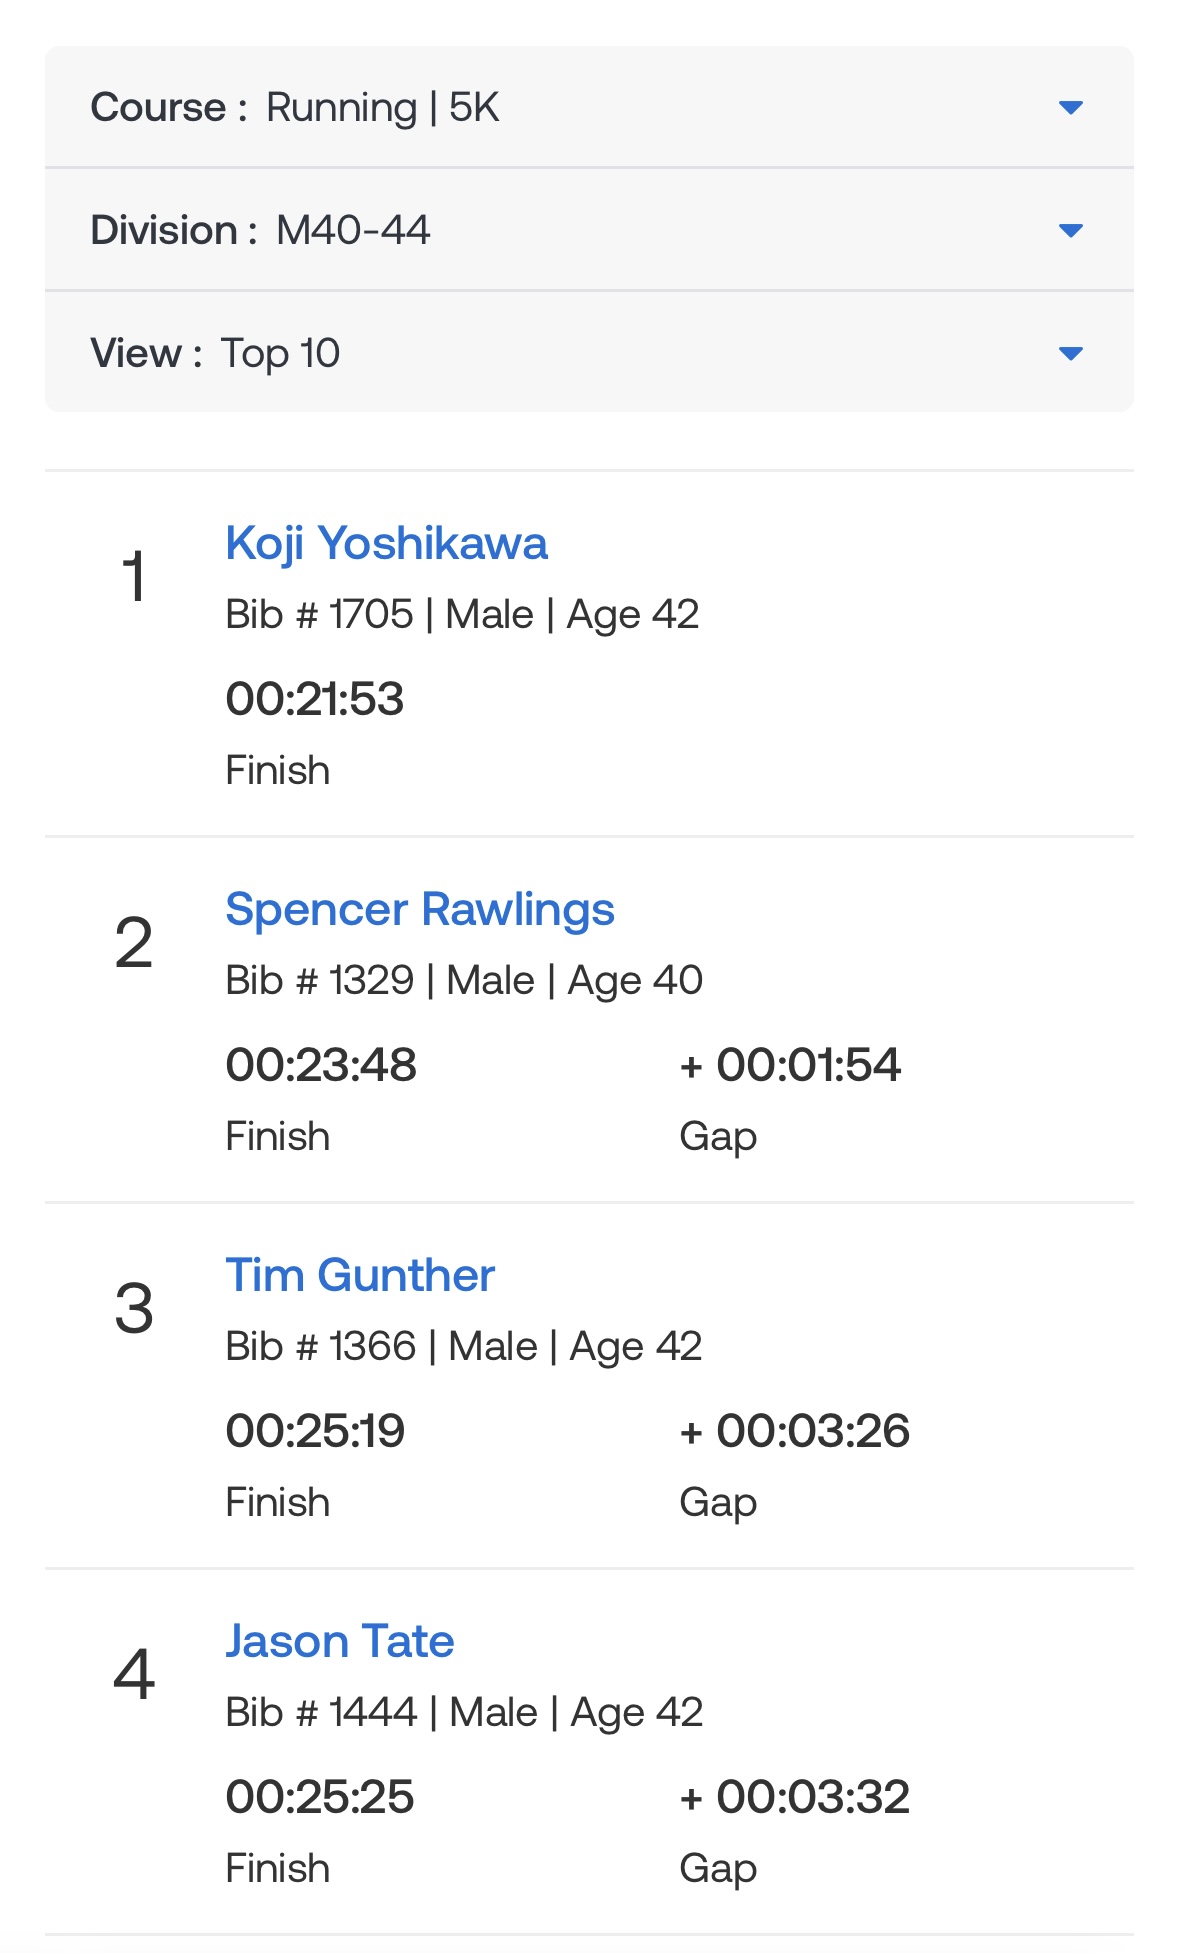Click the rank 2 place number
The width and height of the screenshot is (1179, 1953).
coord(134,943)
